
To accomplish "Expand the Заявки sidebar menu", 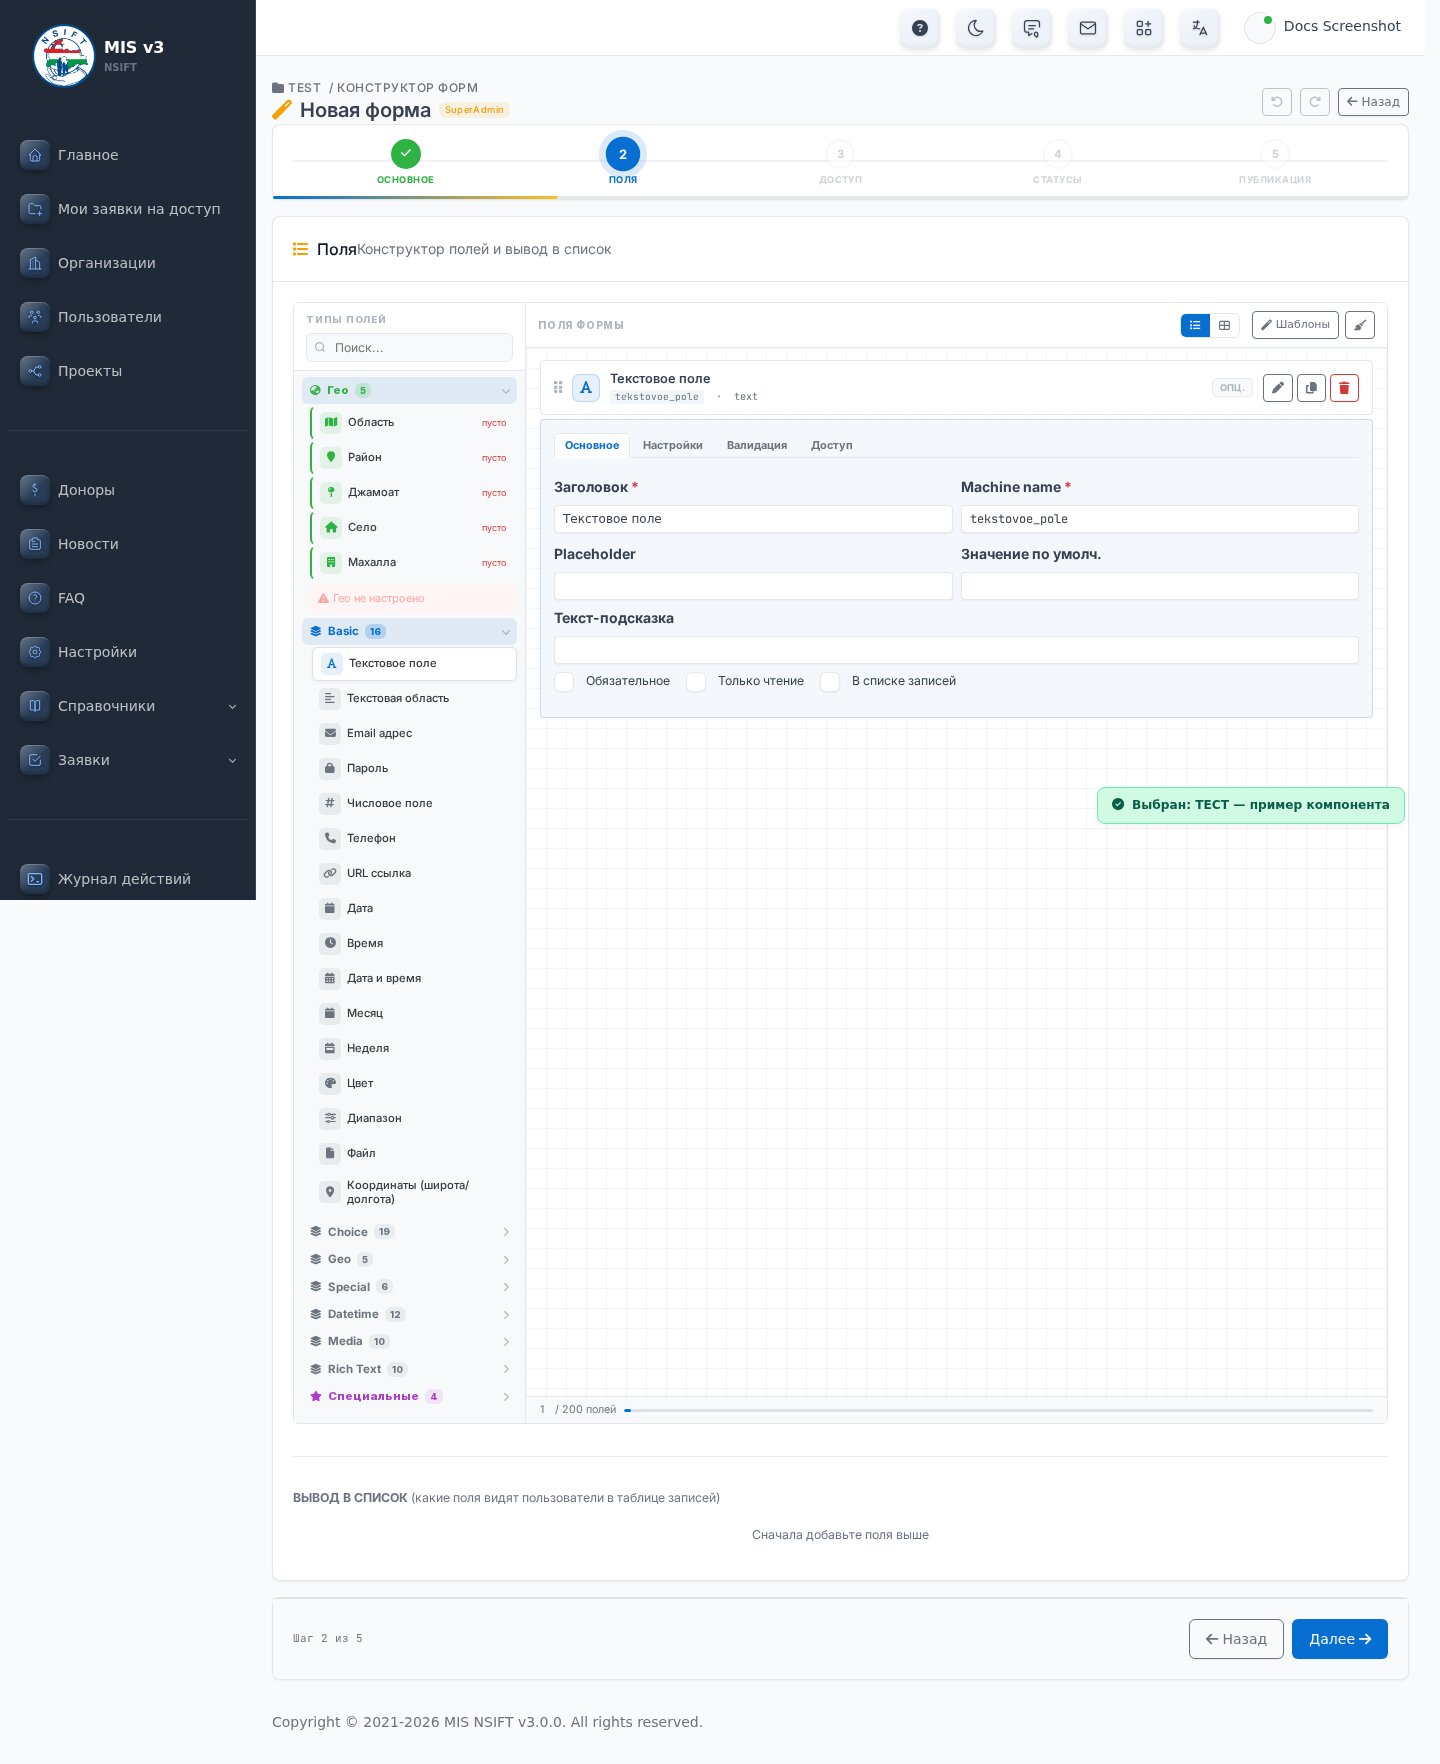I will [128, 760].
